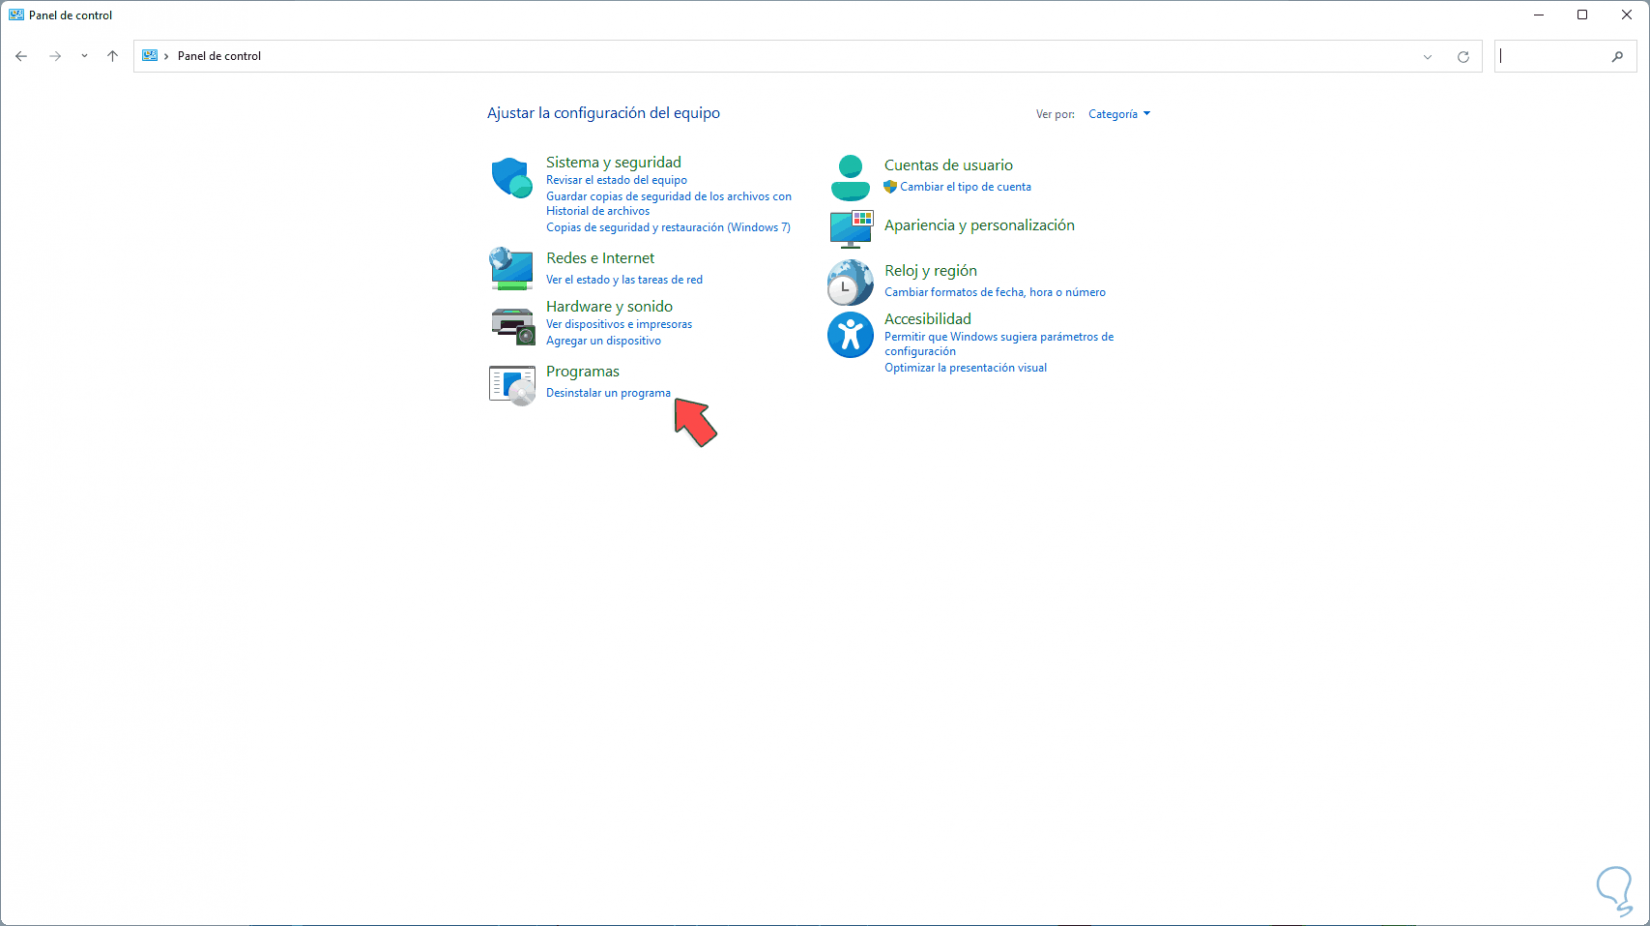Click Desinstalar un programa
1650x926 pixels.
(608, 393)
